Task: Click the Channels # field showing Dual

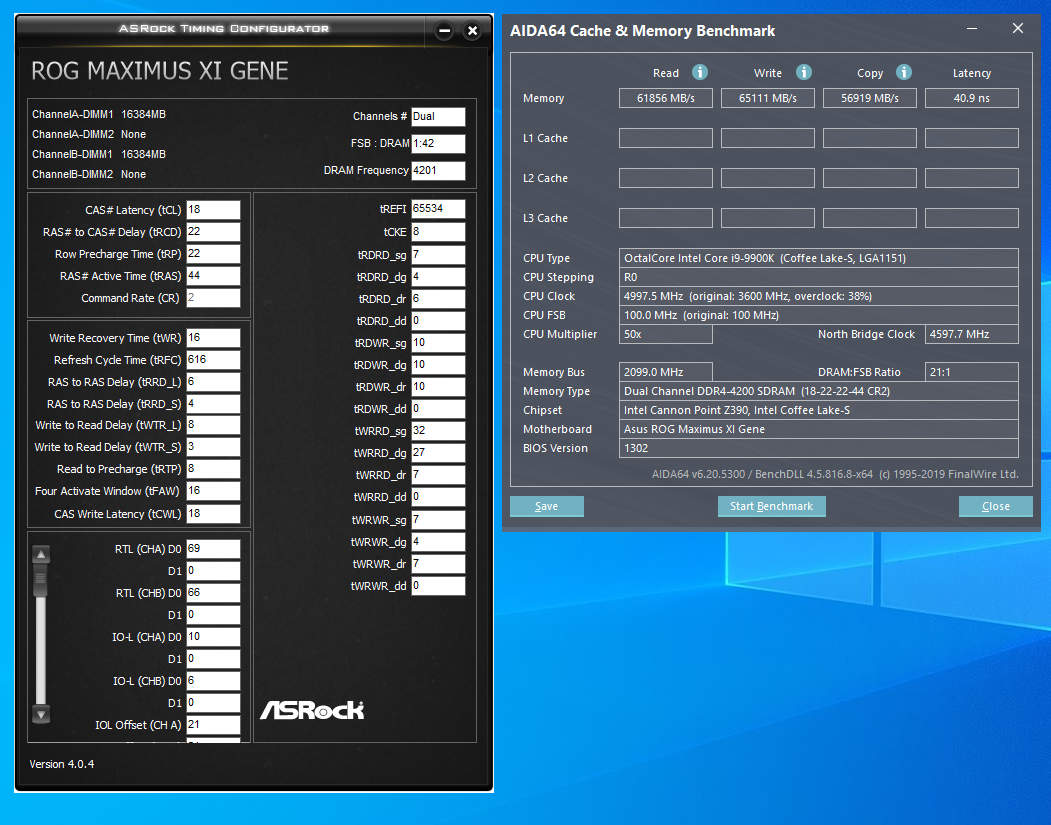Action: tap(438, 117)
